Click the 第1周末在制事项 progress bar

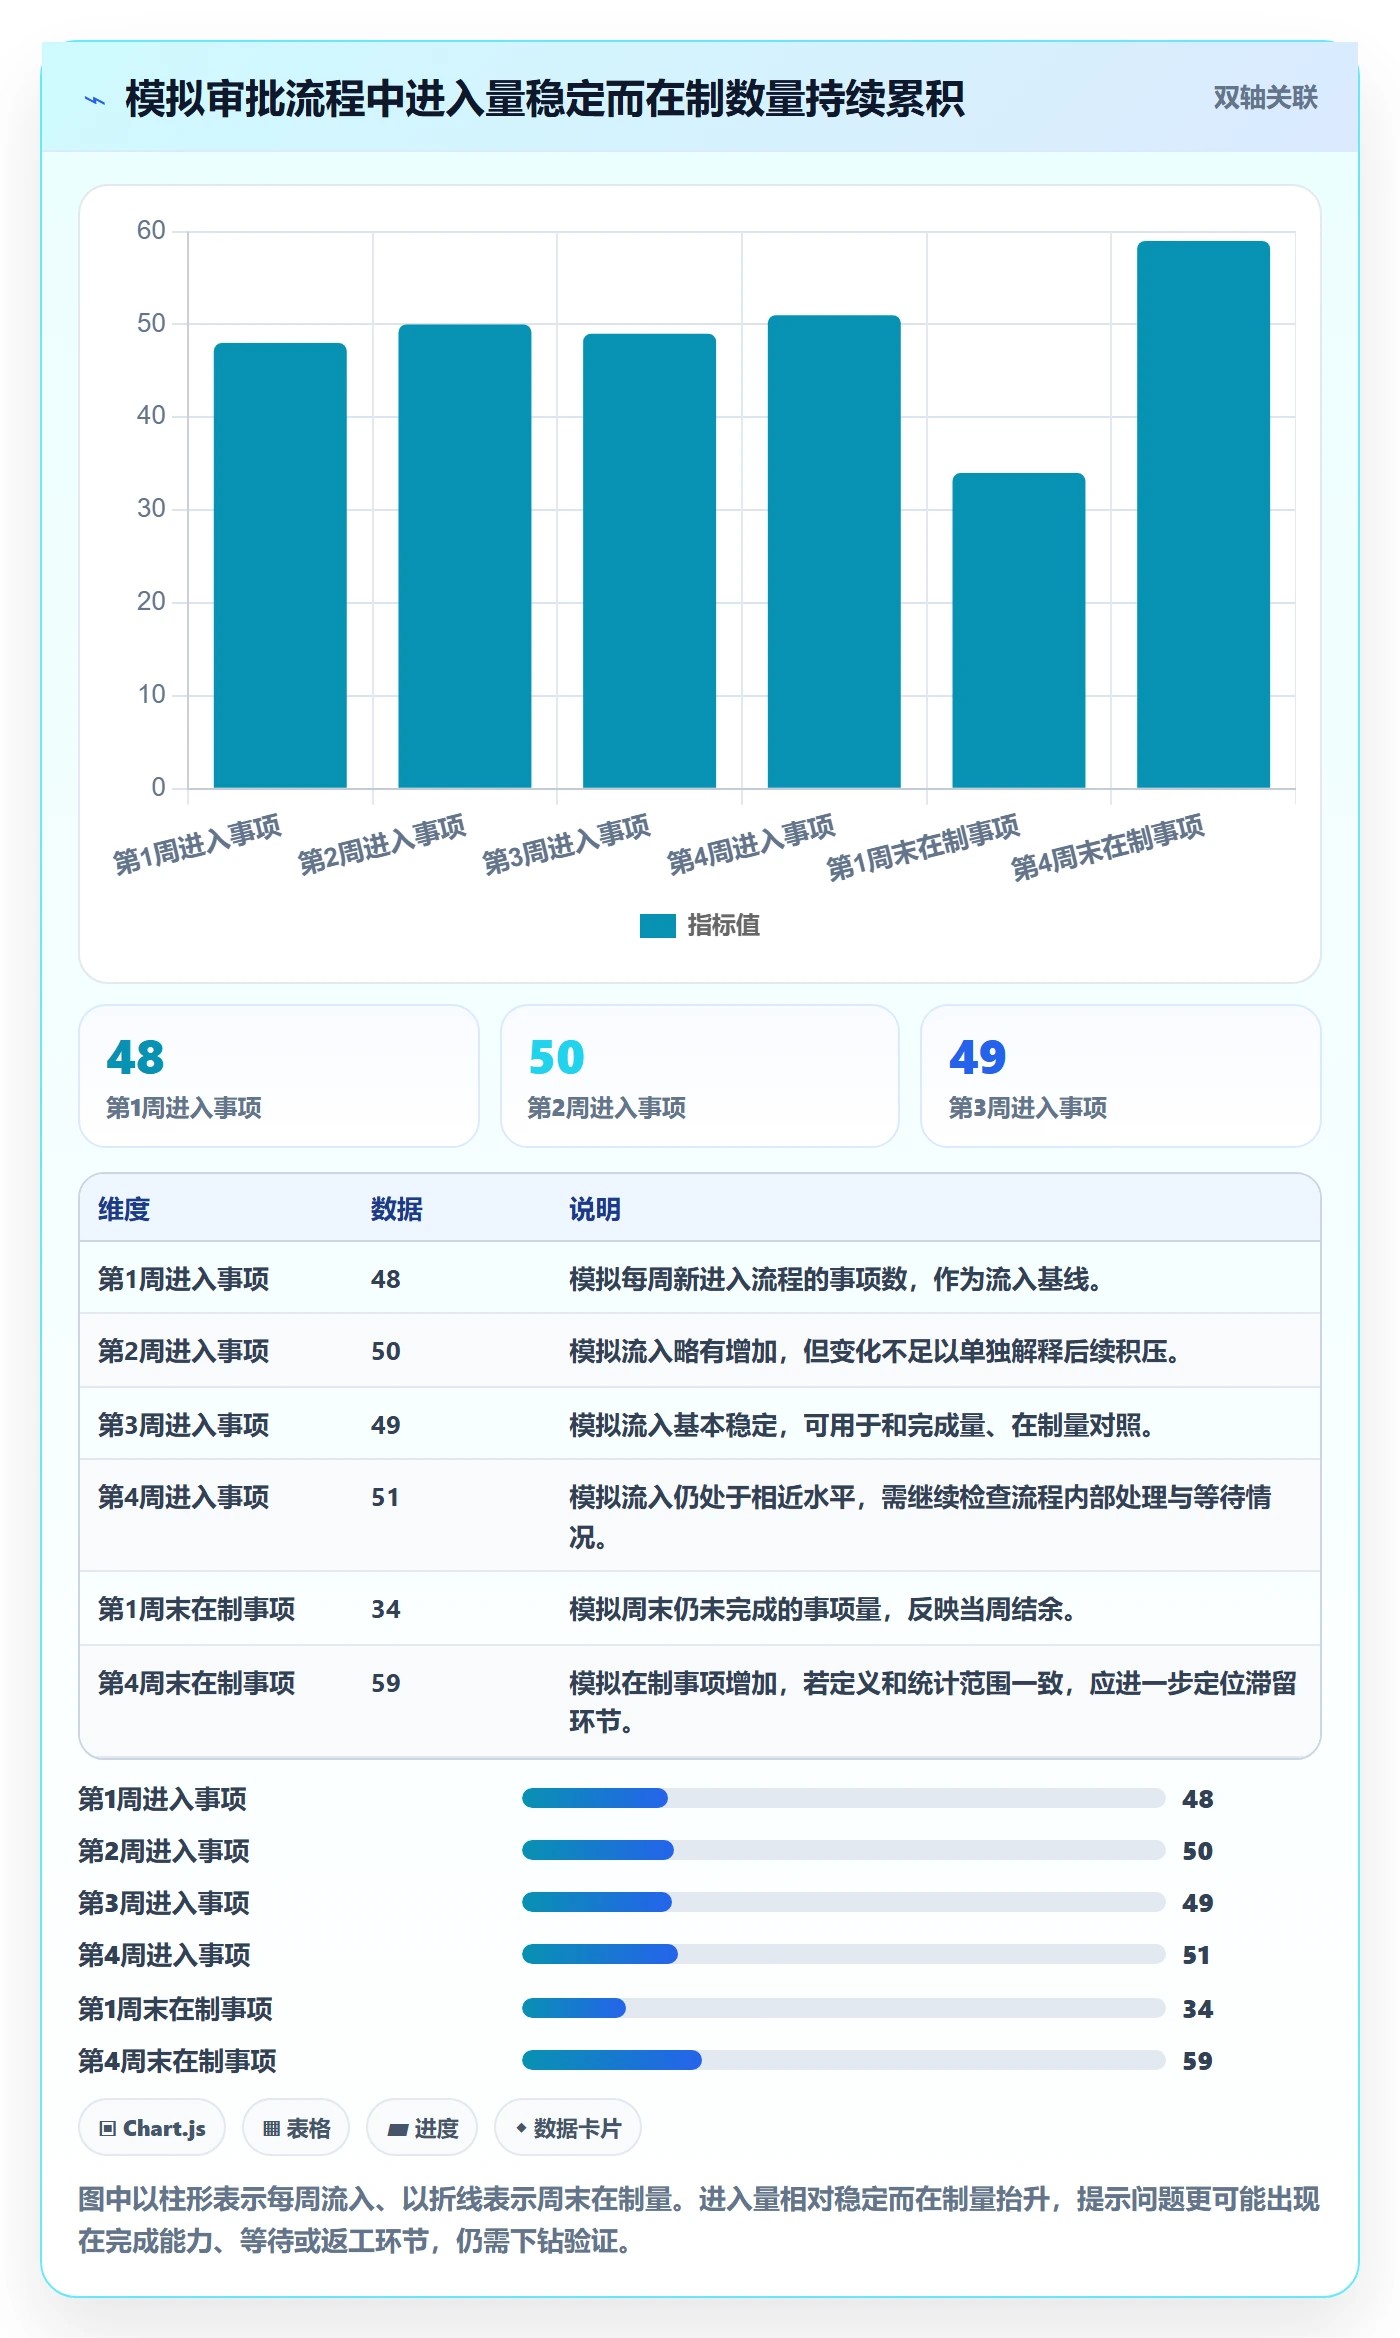coord(843,2008)
